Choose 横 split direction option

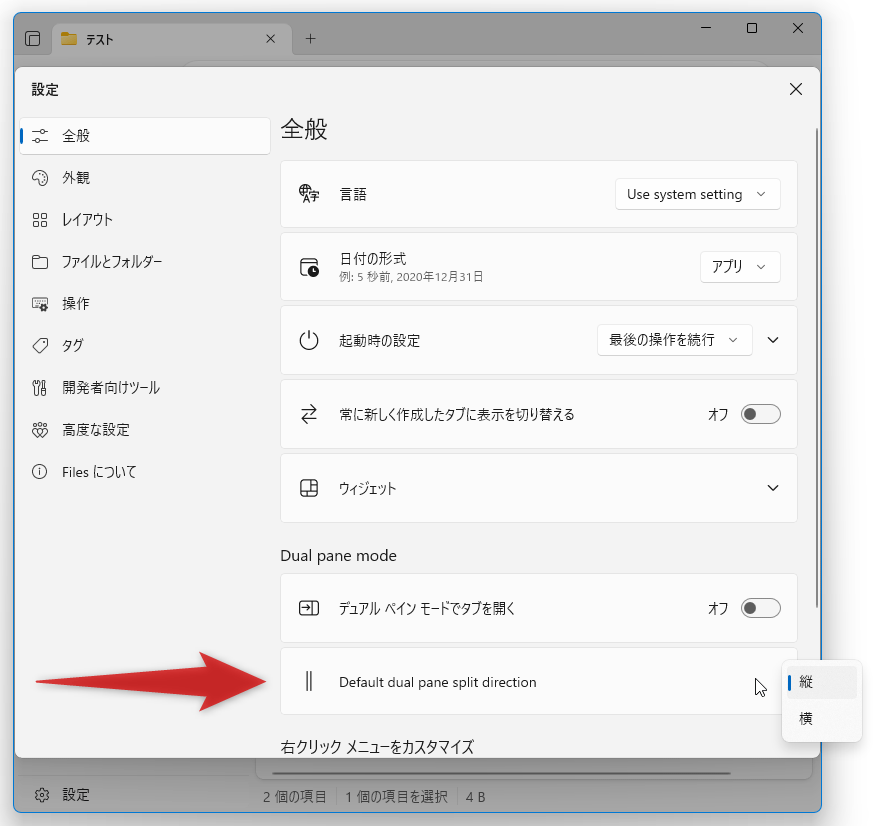822,719
